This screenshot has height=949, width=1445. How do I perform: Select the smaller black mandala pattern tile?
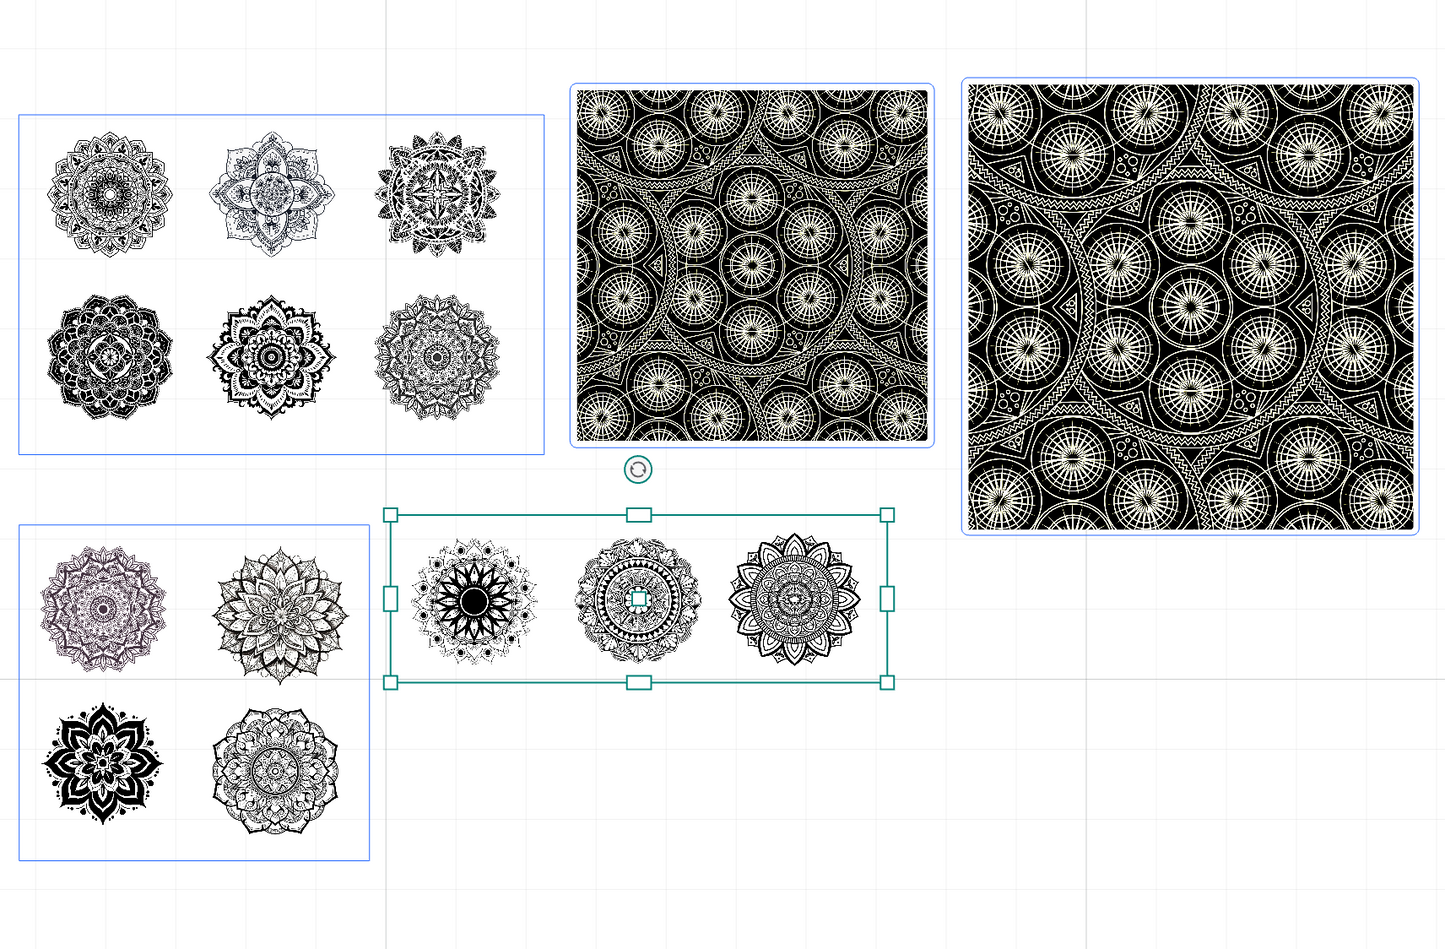coord(752,265)
